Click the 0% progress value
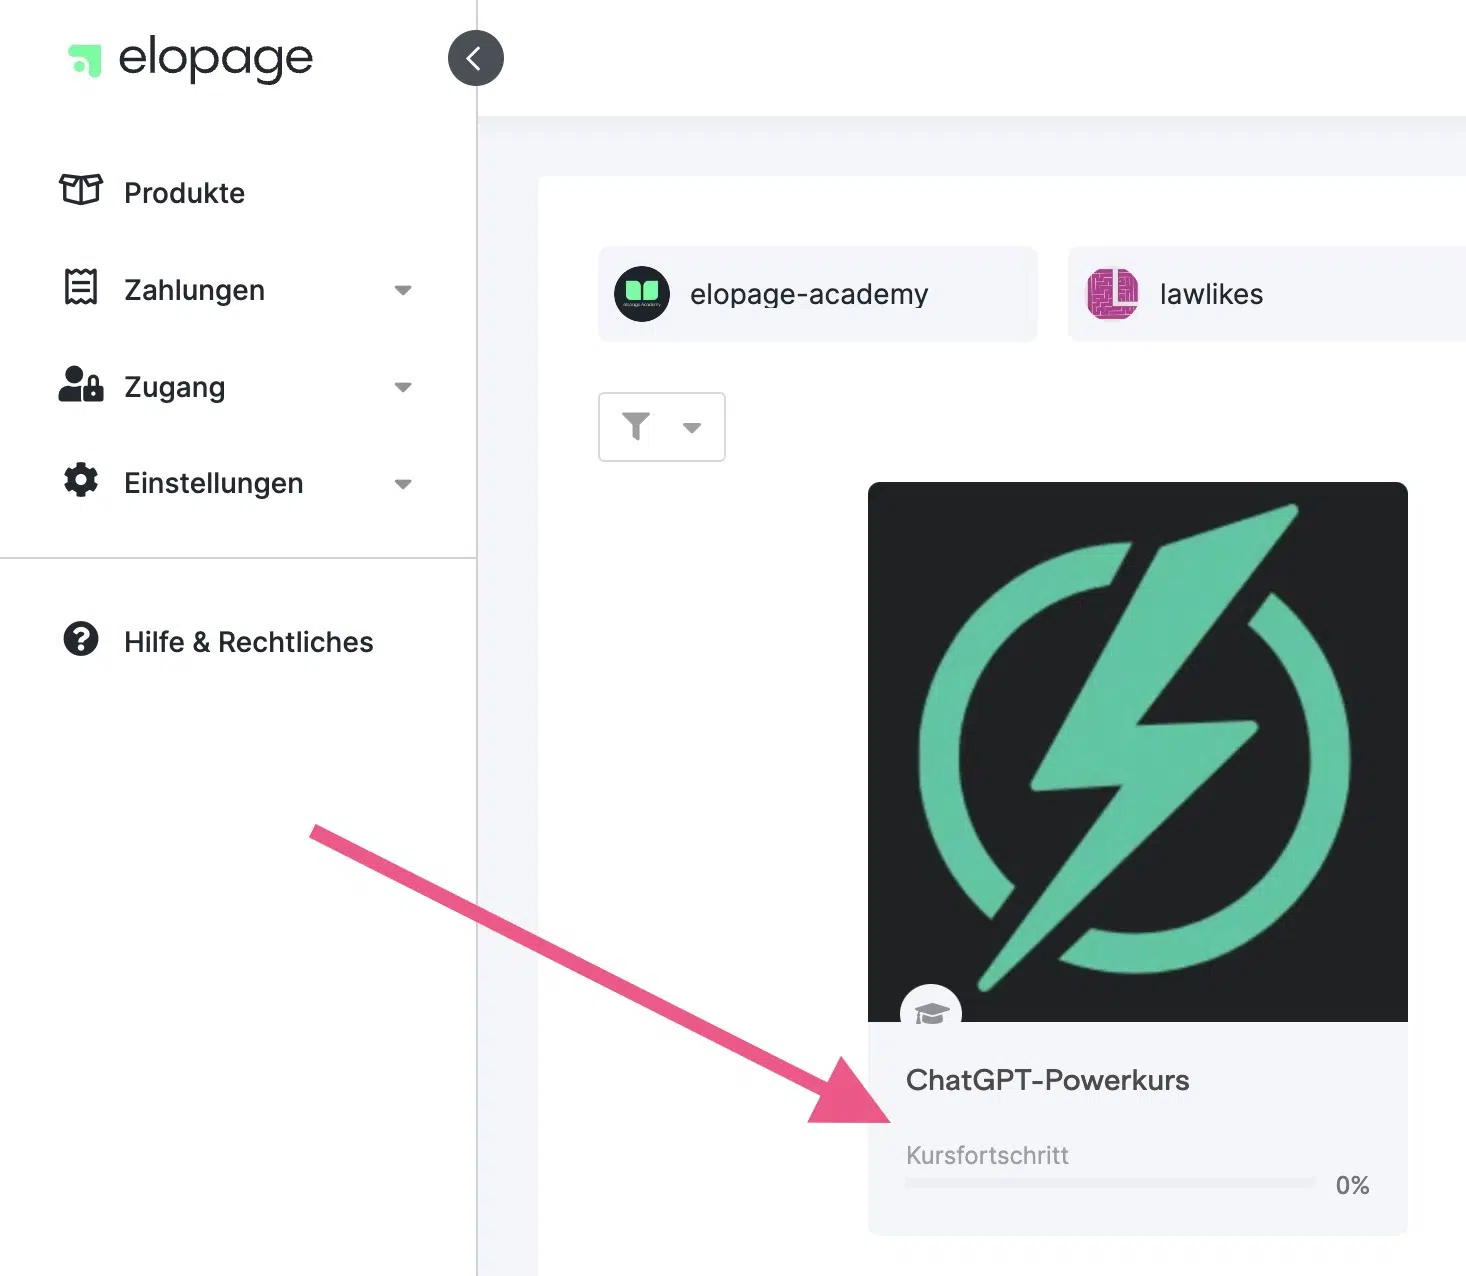Viewport: 1466px width, 1276px height. click(x=1352, y=1185)
